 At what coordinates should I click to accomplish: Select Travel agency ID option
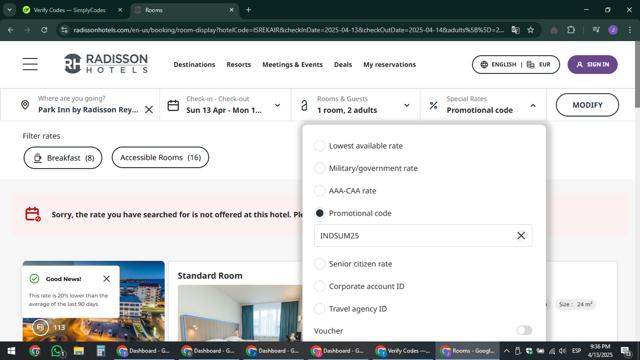(320, 309)
